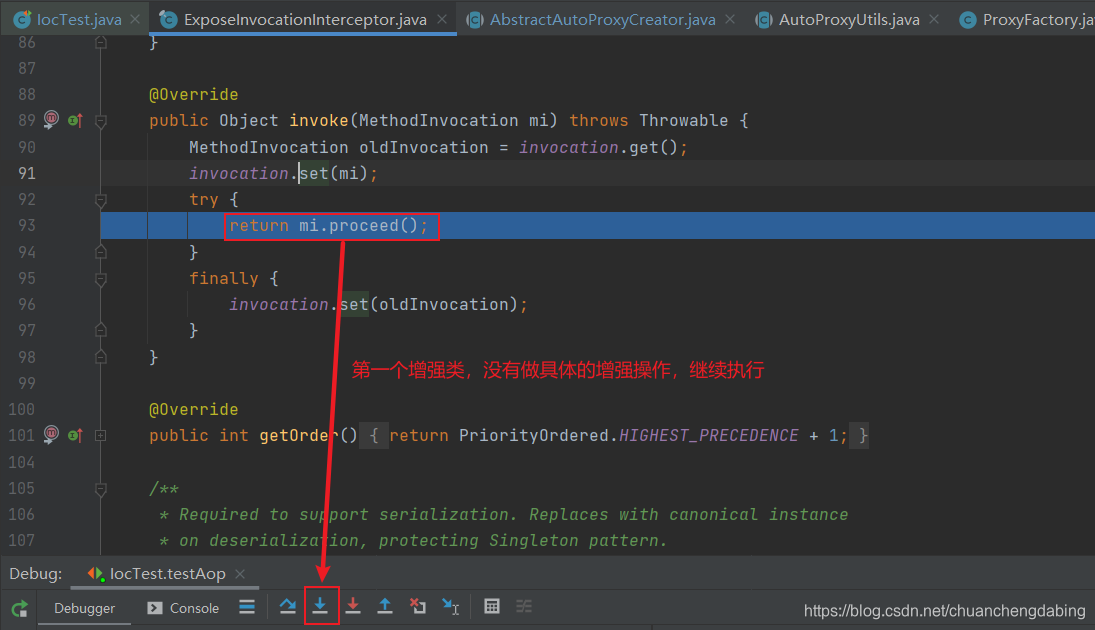Viewport: 1095px width, 630px height.
Task: Collapse the finally block fold at line 95
Action: pos(101,279)
